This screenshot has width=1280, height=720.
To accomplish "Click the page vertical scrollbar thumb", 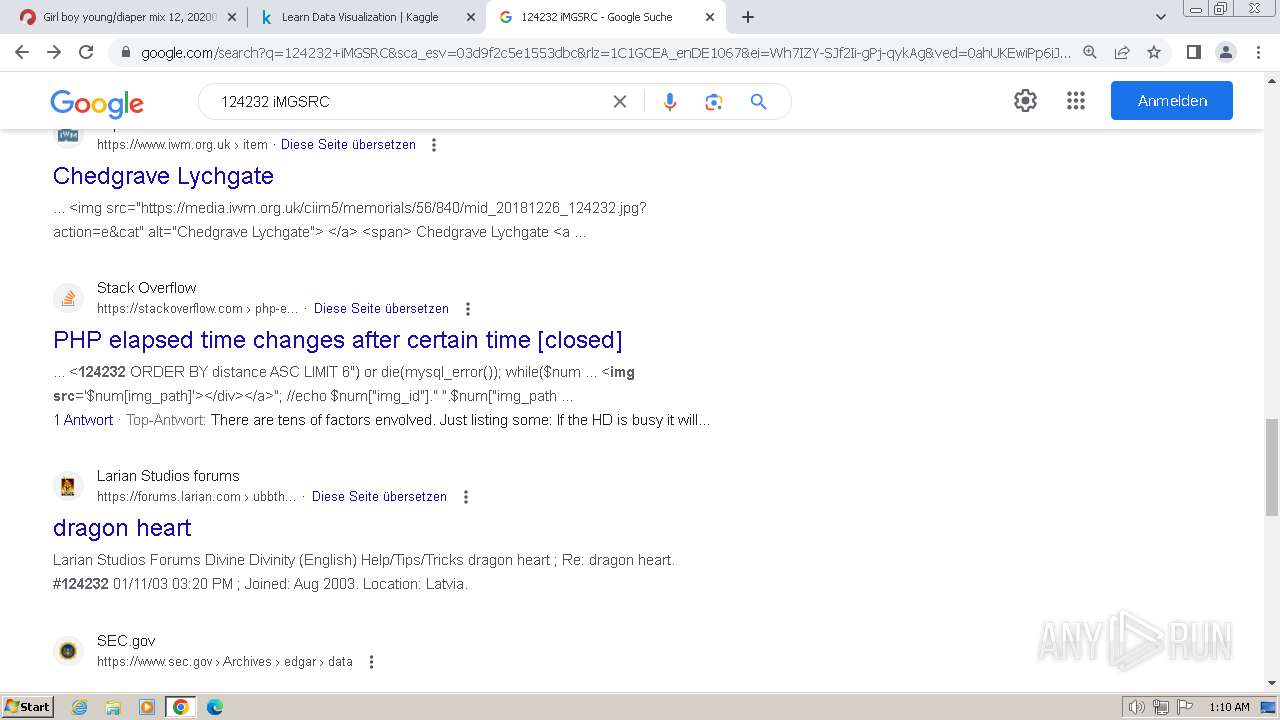I will coord(1272,467).
